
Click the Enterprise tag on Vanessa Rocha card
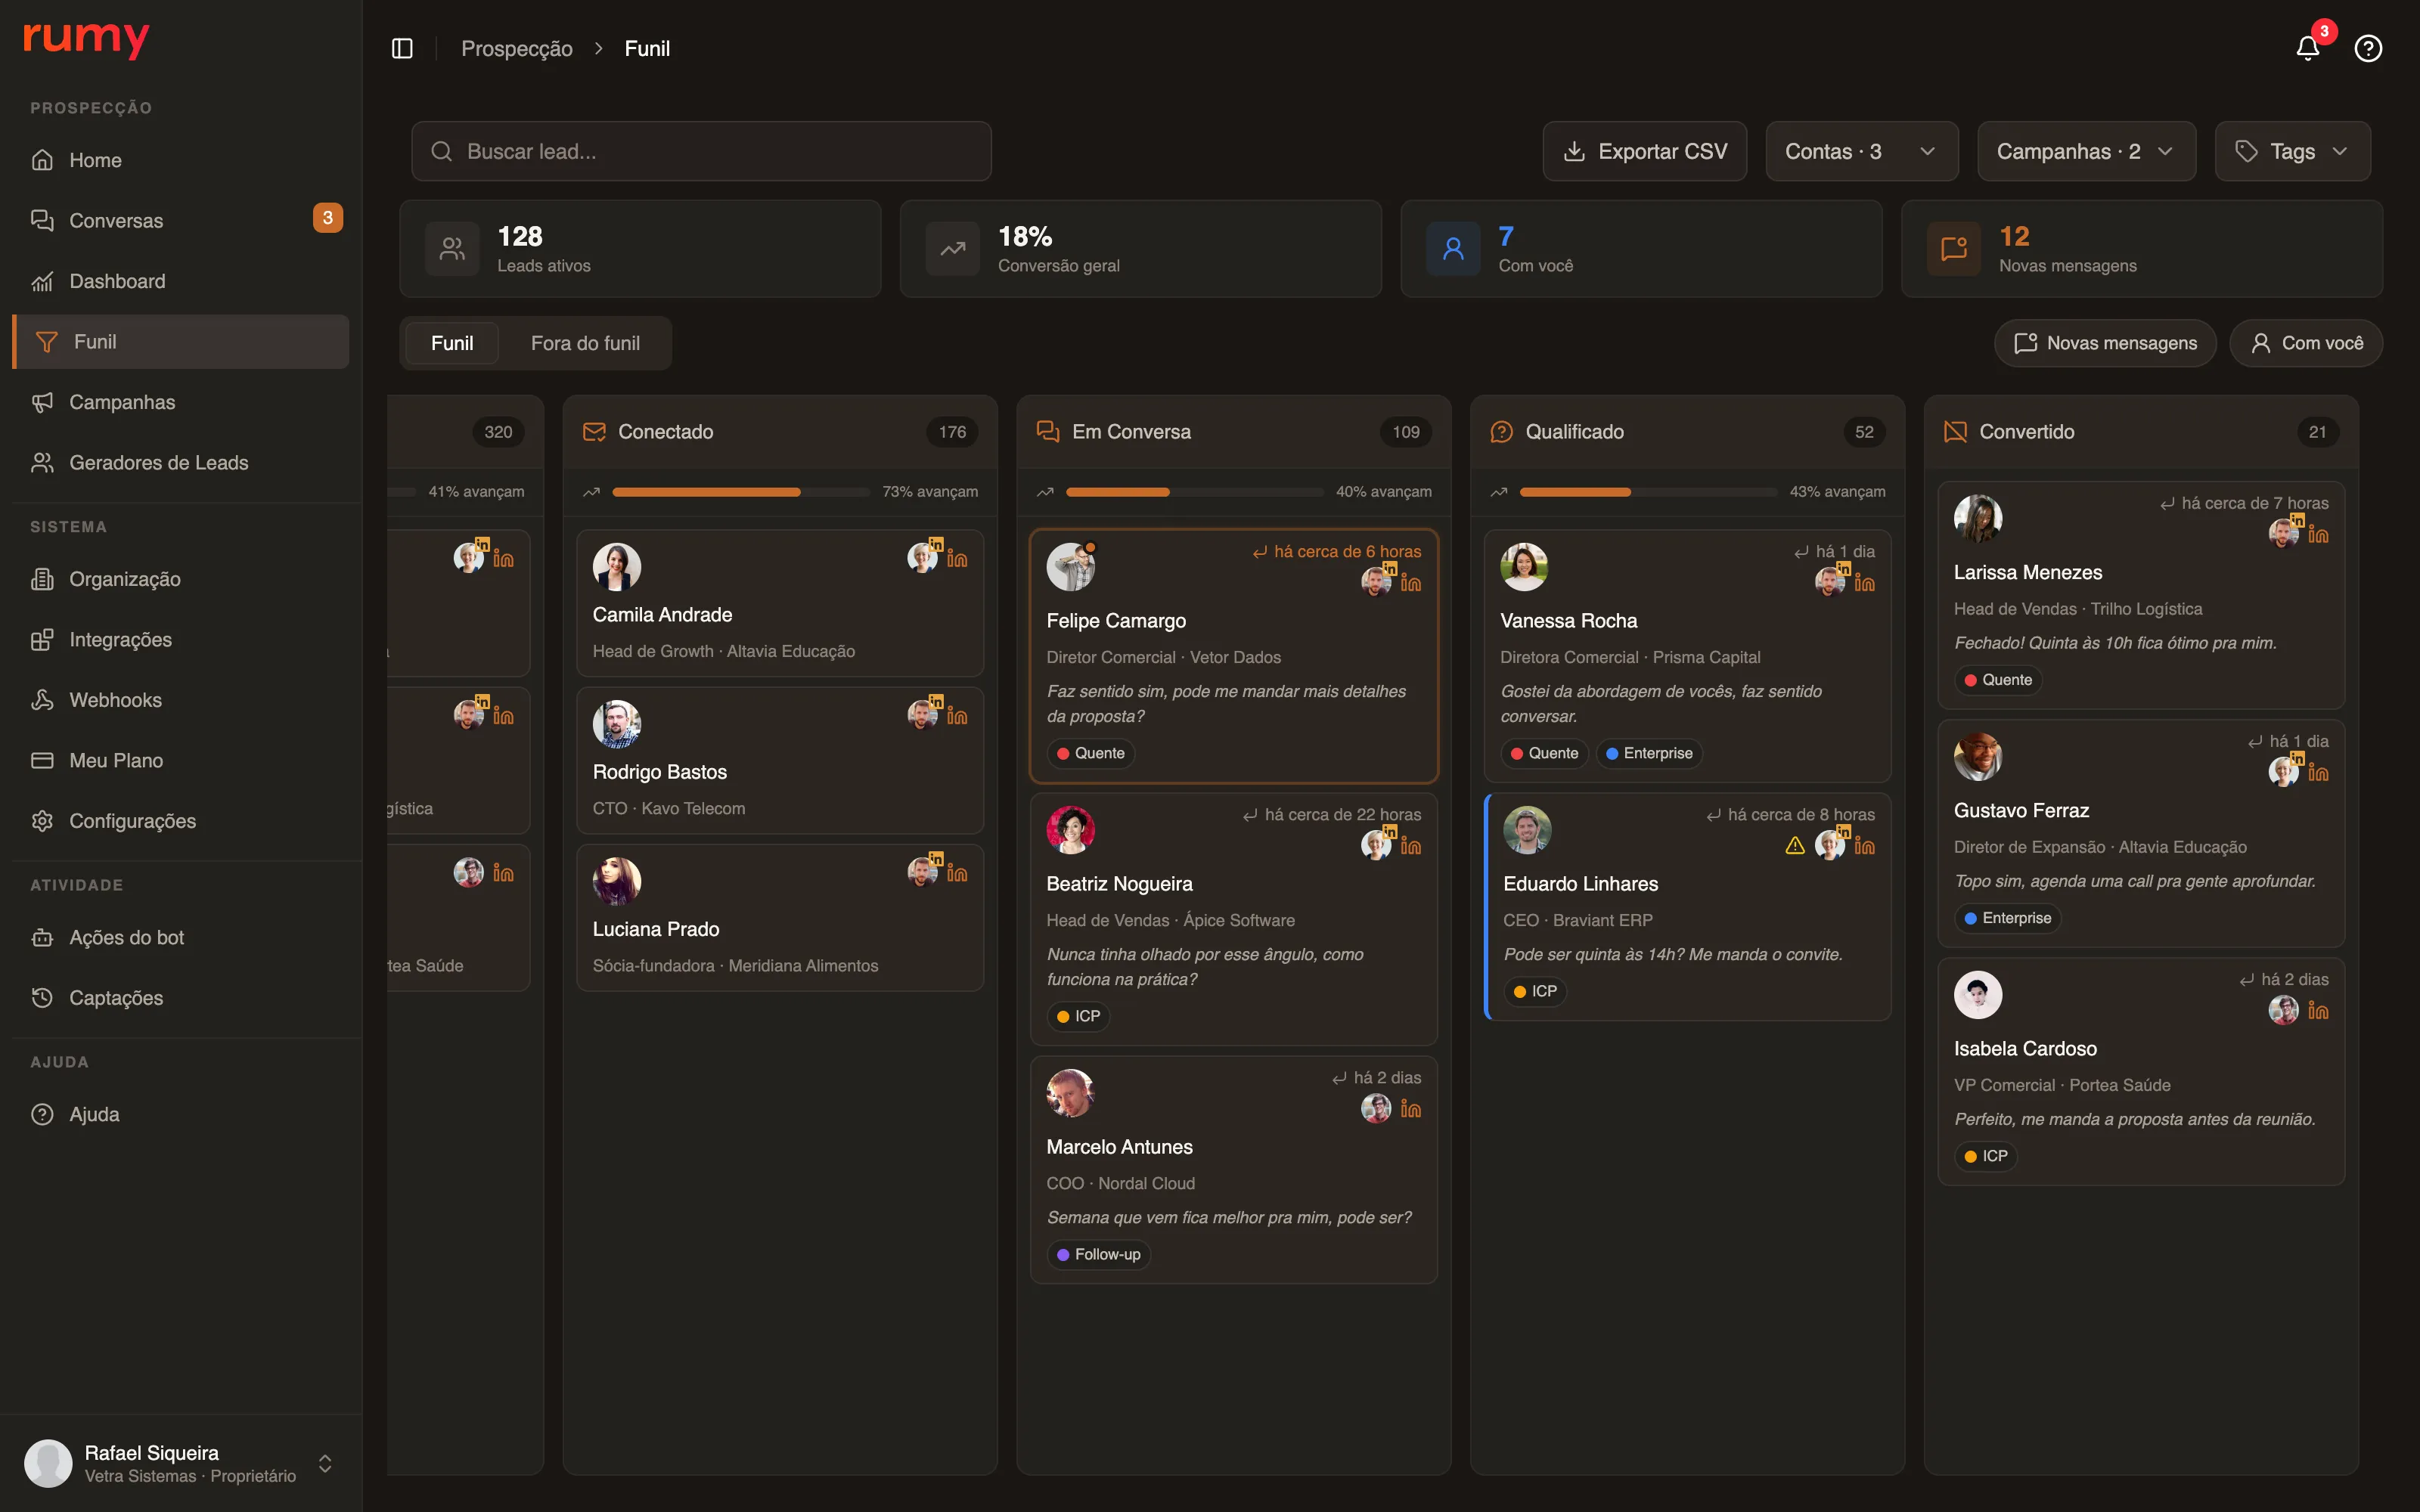click(x=1649, y=753)
